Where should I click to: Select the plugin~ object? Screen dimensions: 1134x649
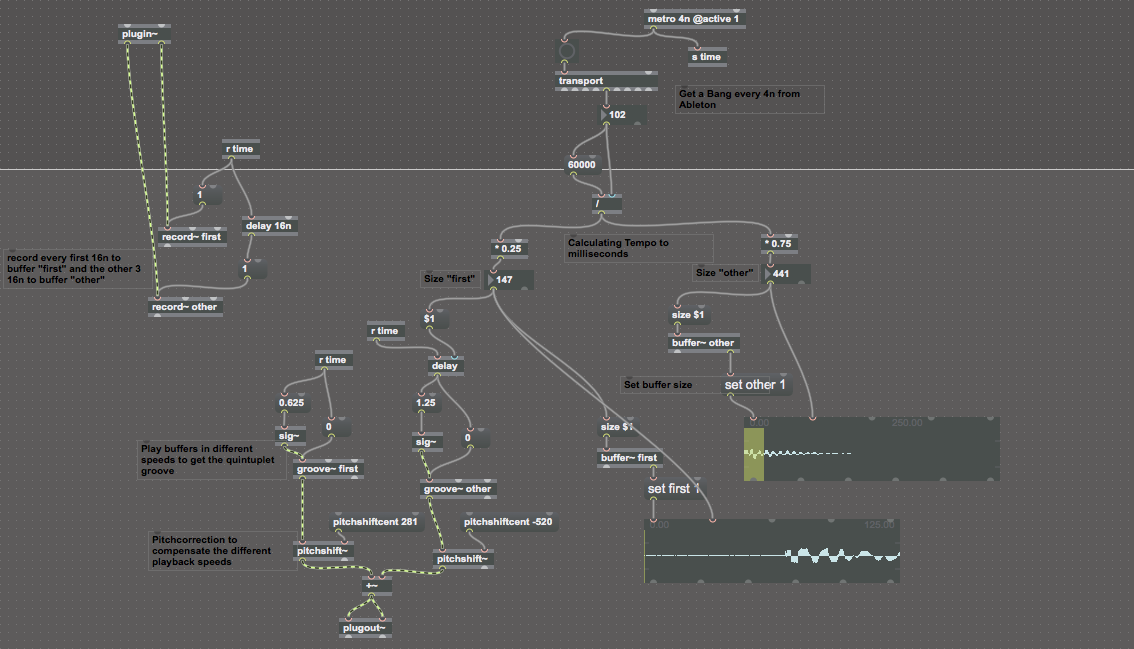(x=144, y=35)
